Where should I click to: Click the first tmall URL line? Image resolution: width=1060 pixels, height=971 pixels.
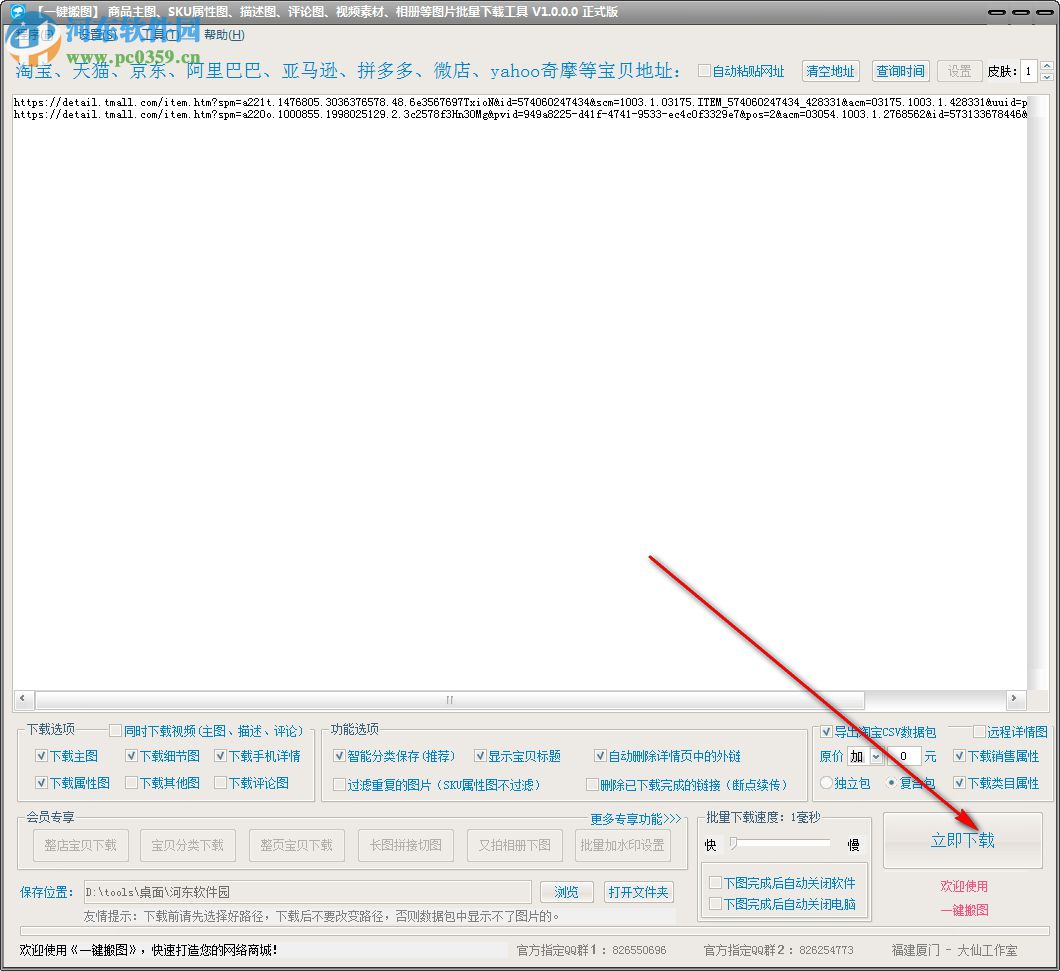(521, 102)
